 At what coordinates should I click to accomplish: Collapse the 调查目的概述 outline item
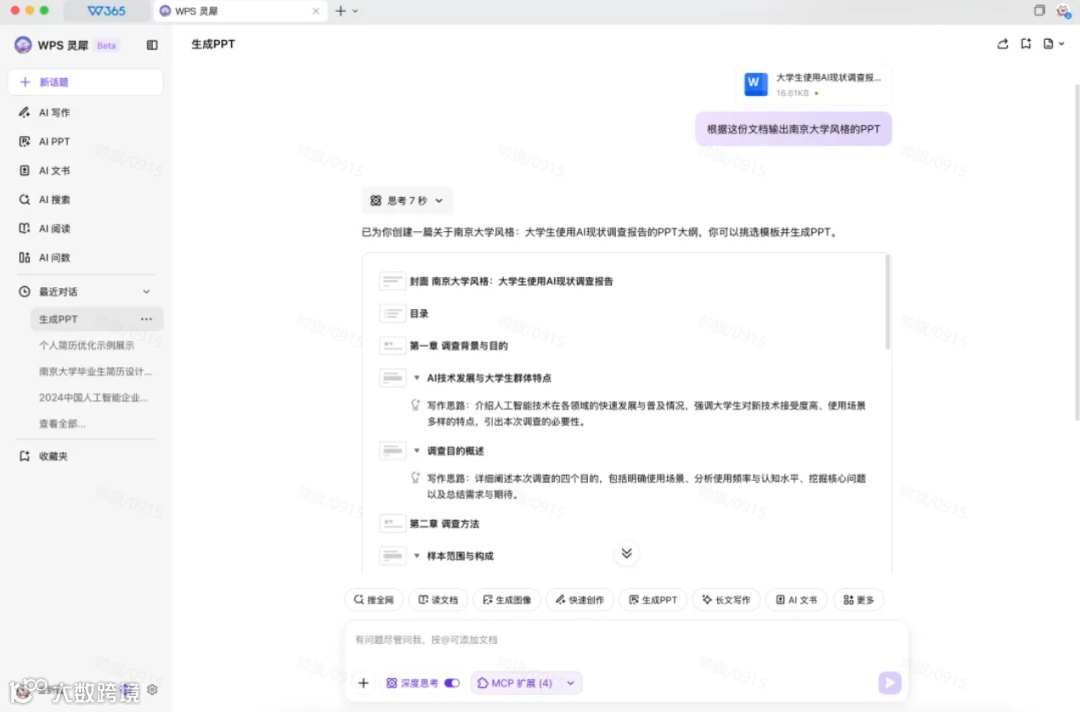pyautogui.click(x=417, y=451)
